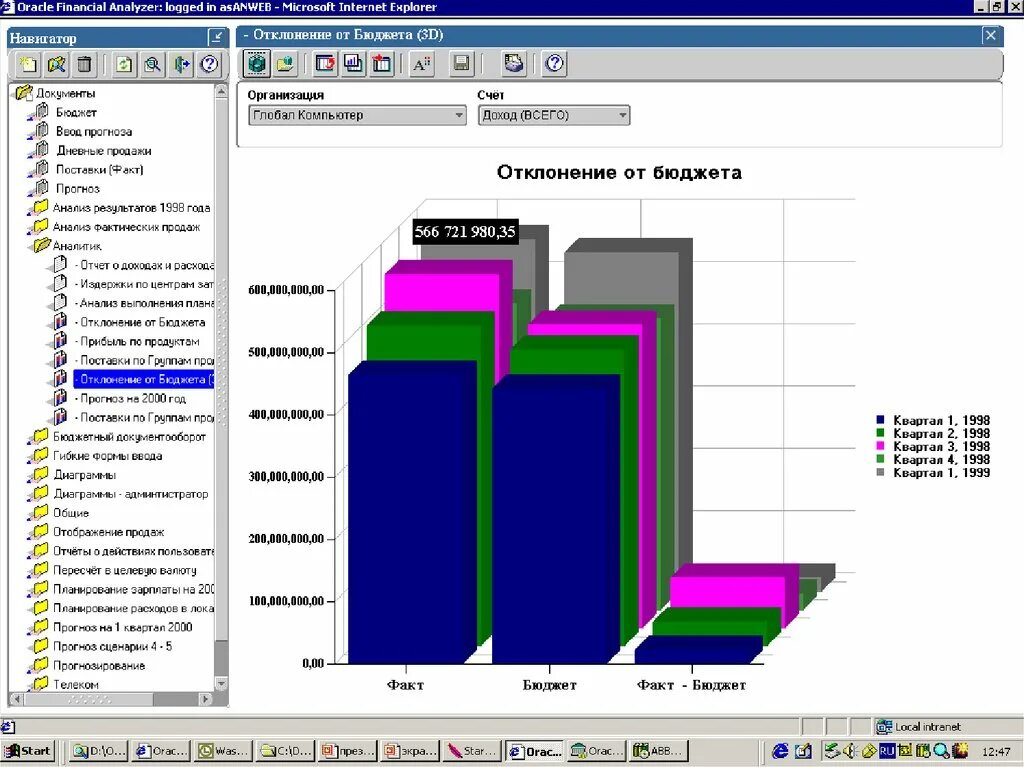Click the RU language indicator in system tray
This screenshot has width=1024, height=767.
click(x=886, y=751)
